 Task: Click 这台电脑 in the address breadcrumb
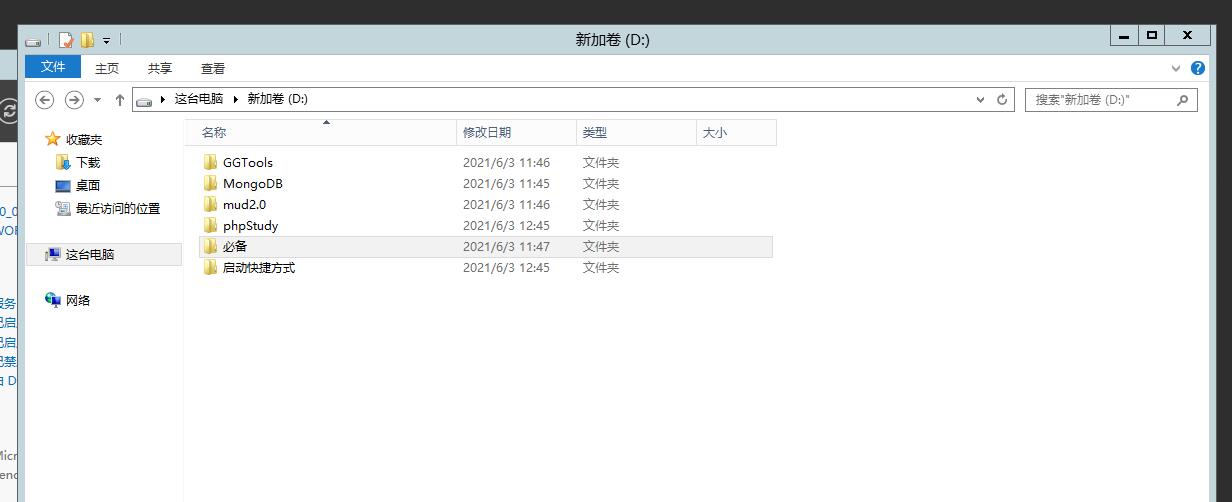coord(199,99)
